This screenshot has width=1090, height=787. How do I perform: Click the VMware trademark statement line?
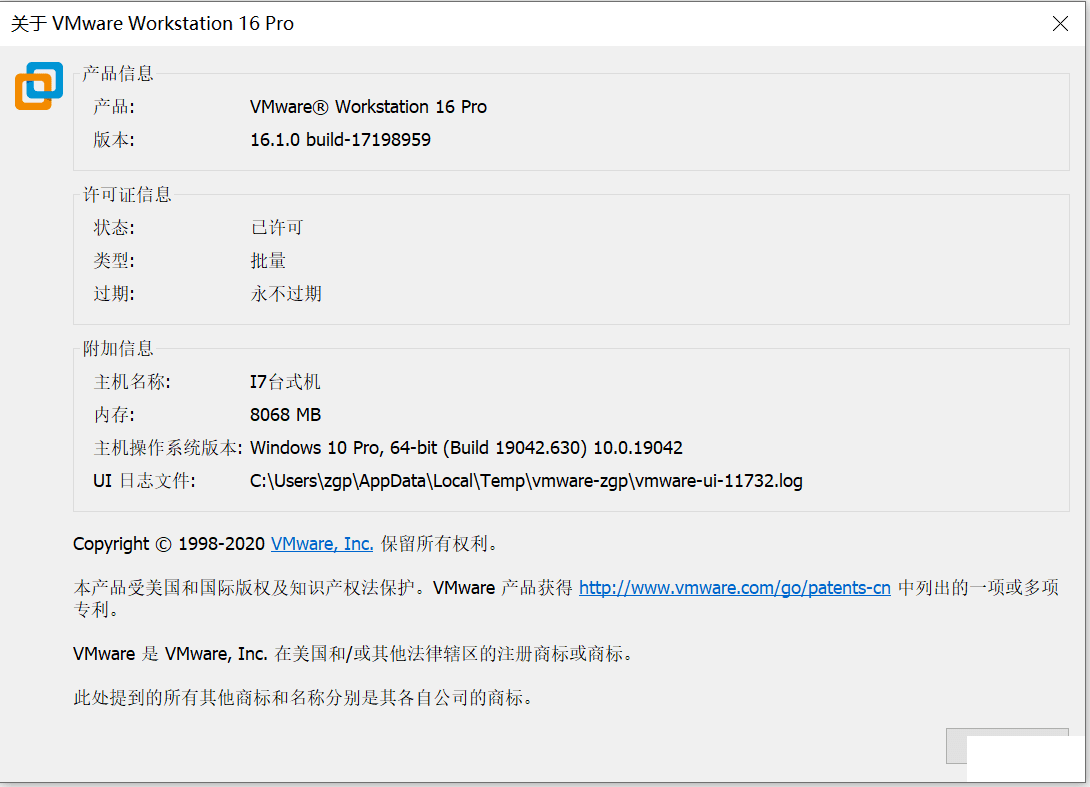tap(353, 654)
